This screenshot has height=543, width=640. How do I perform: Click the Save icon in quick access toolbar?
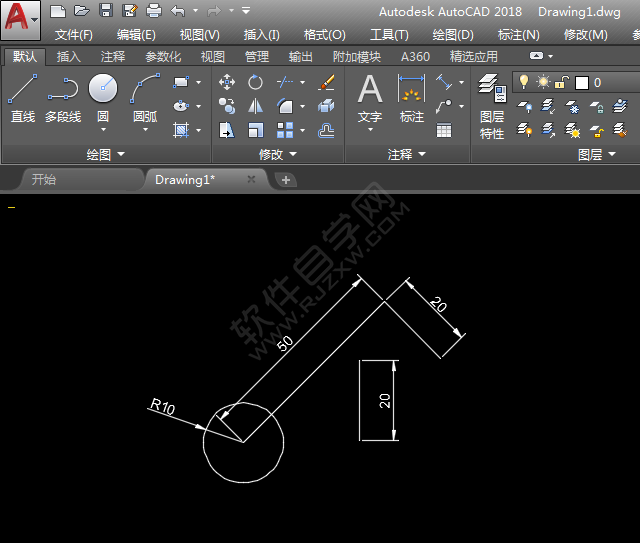coord(106,11)
